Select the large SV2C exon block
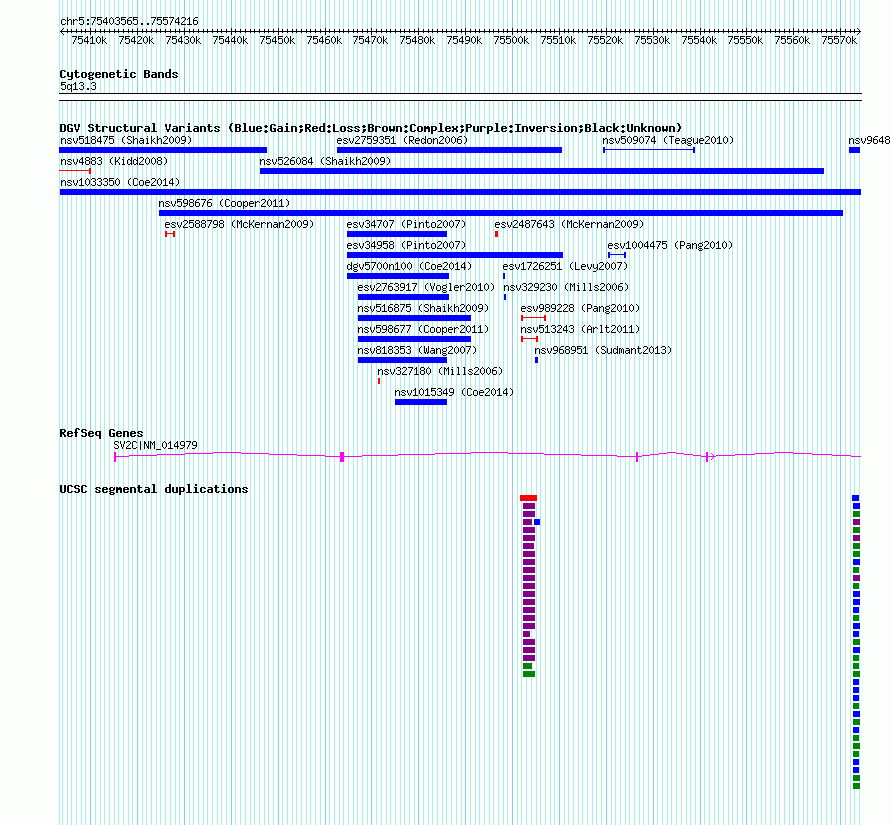 (342, 457)
